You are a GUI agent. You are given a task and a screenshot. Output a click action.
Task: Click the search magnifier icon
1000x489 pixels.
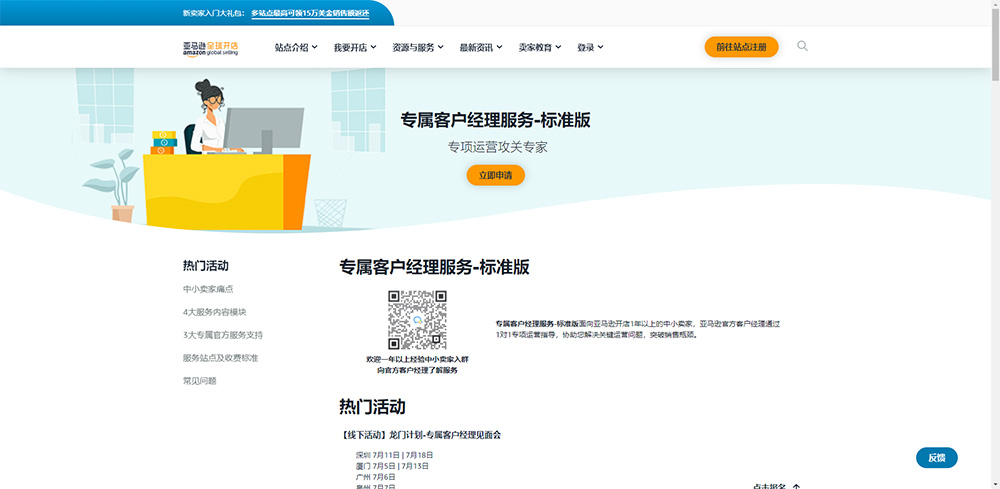pos(802,46)
